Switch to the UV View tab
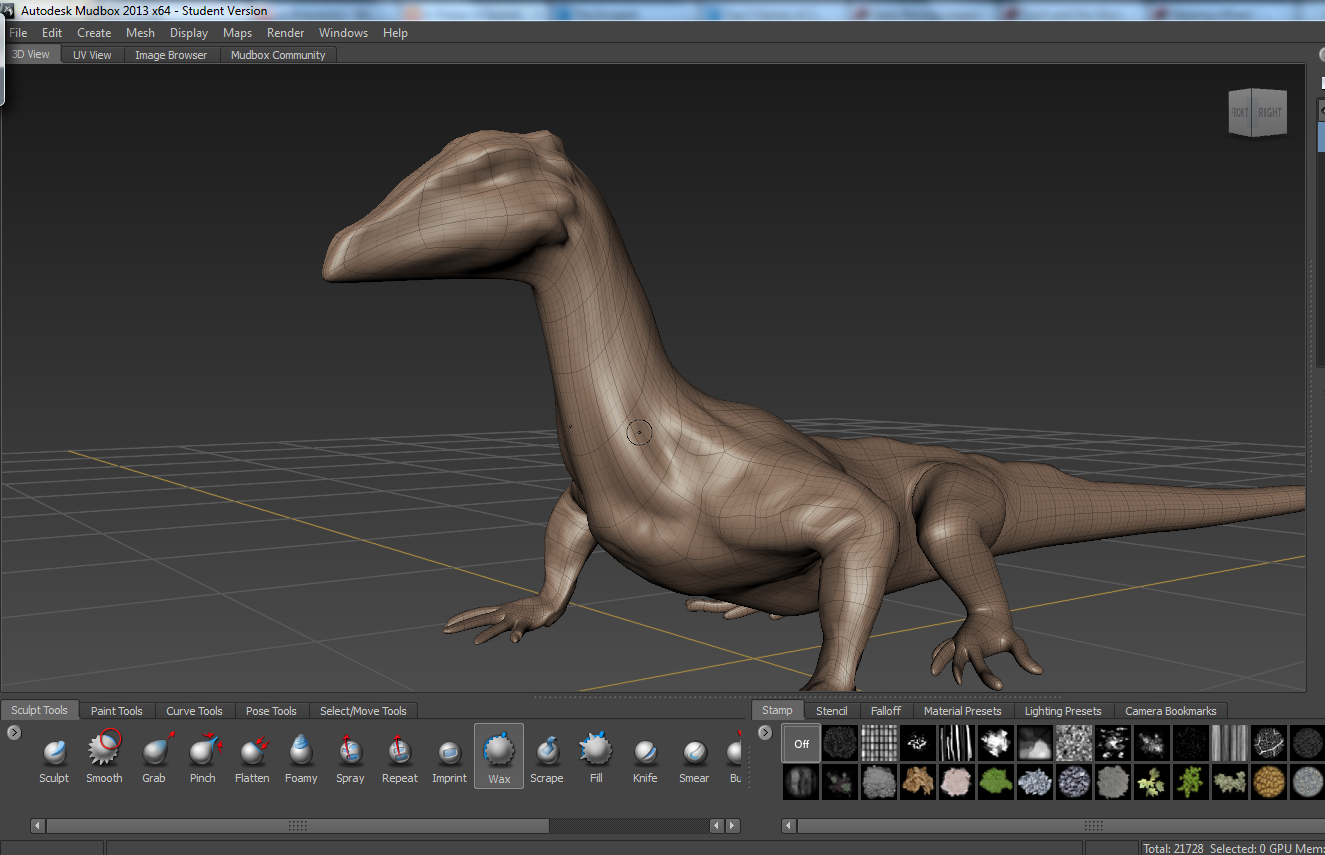The image size is (1325, 855). coord(92,55)
